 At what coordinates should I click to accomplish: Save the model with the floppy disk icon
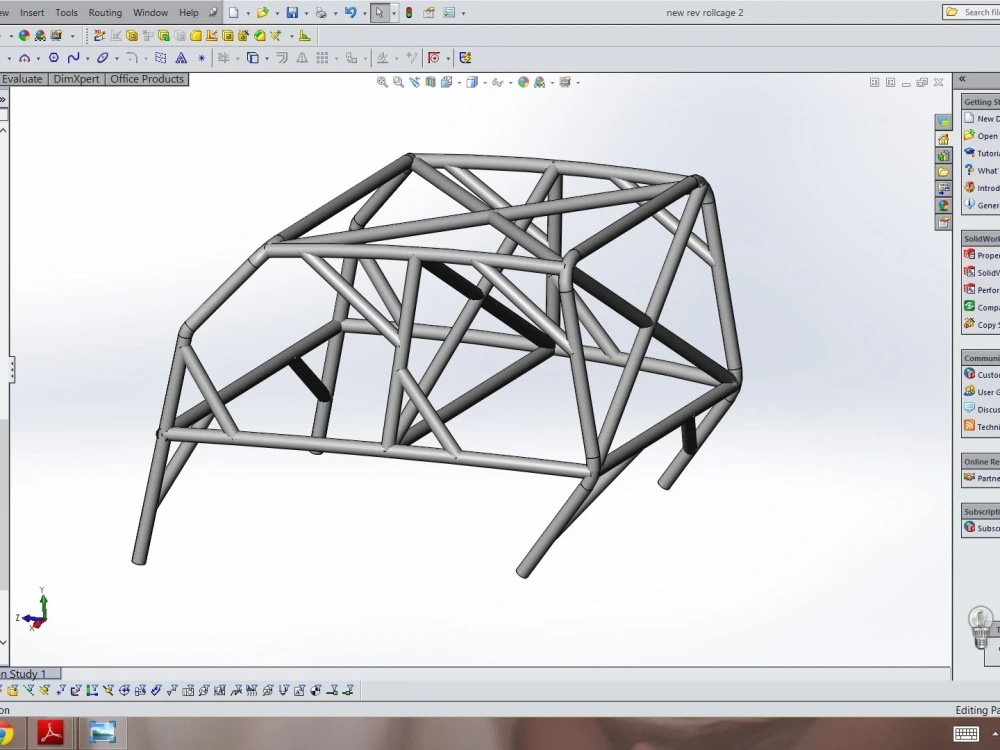click(292, 12)
